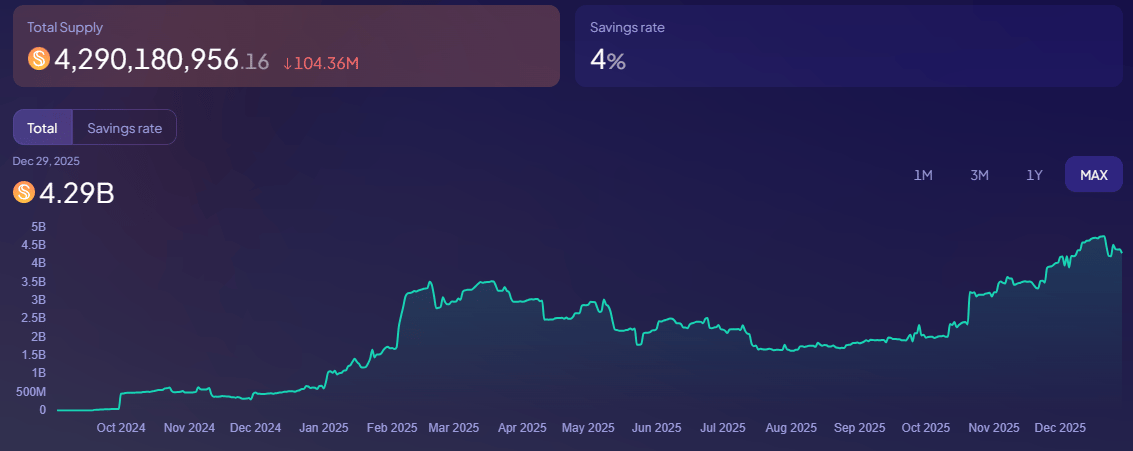The height and width of the screenshot is (451, 1133).
Task: Click the 0 y-axis label
Action: point(43,410)
